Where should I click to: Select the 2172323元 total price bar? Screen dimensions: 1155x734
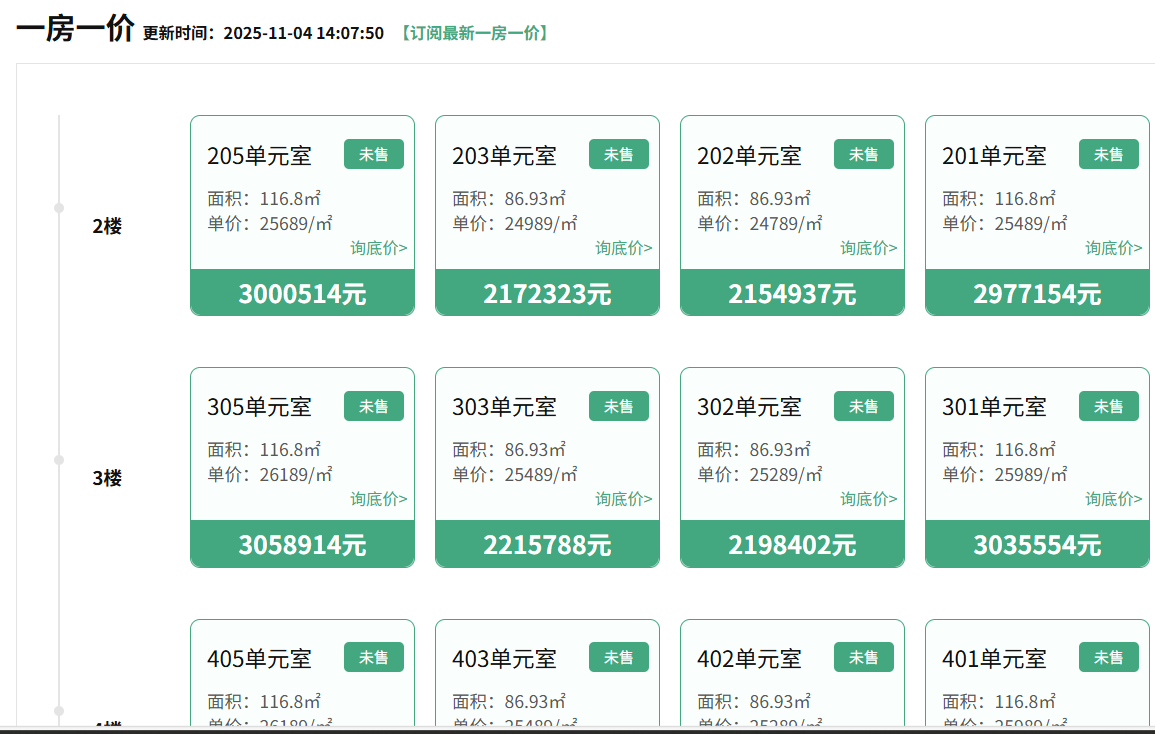click(x=547, y=293)
